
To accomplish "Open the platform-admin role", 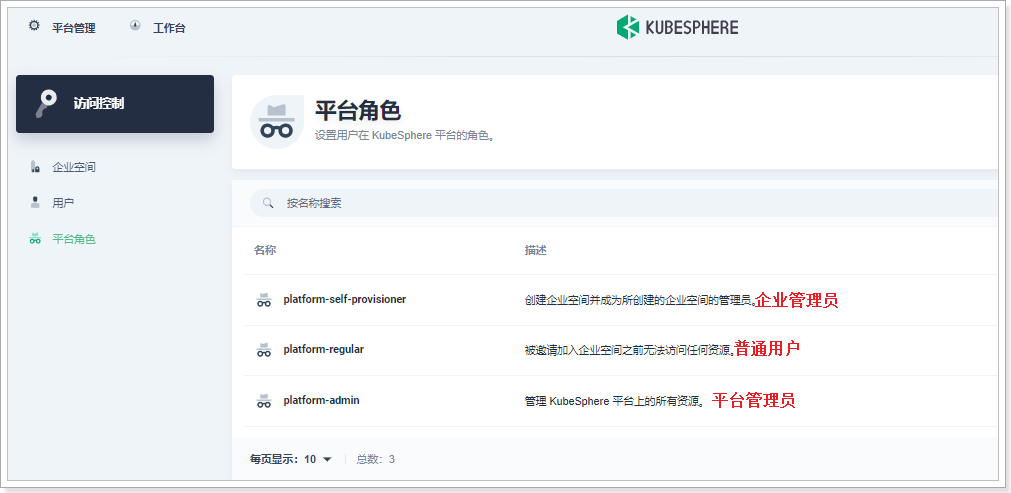I will (321, 400).
